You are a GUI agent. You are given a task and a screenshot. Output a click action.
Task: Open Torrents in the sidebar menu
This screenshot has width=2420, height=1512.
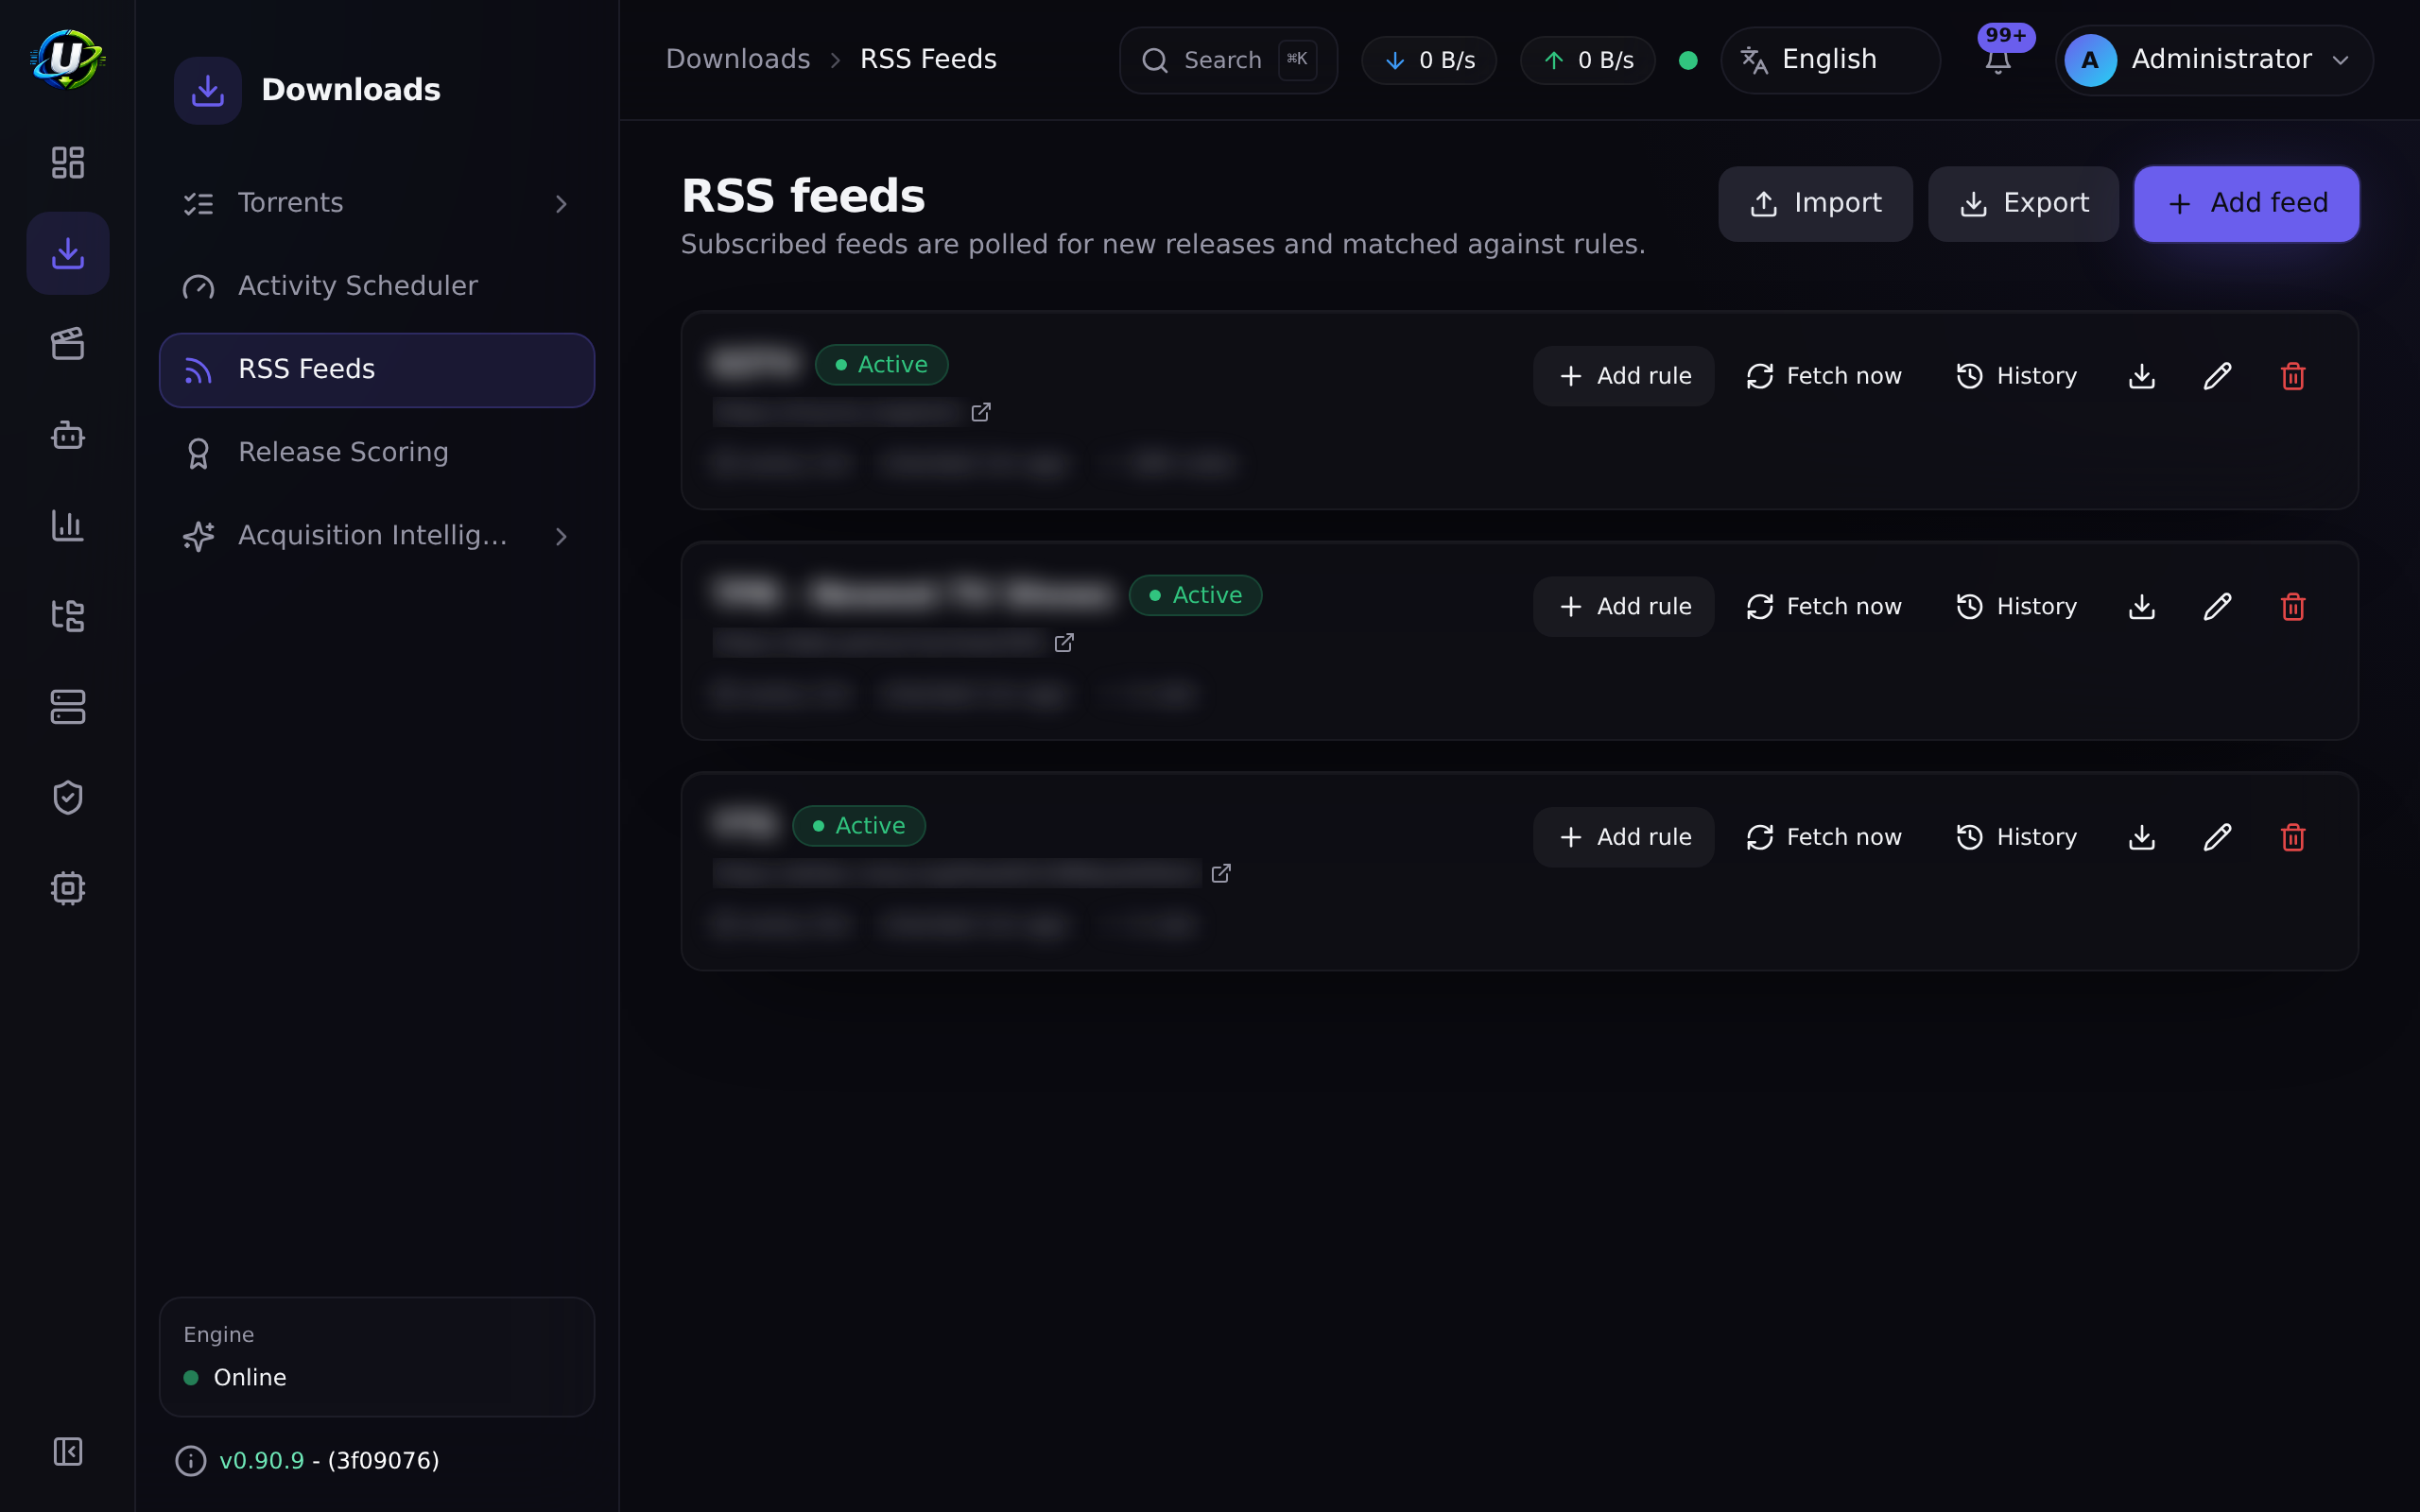[377, 204]
